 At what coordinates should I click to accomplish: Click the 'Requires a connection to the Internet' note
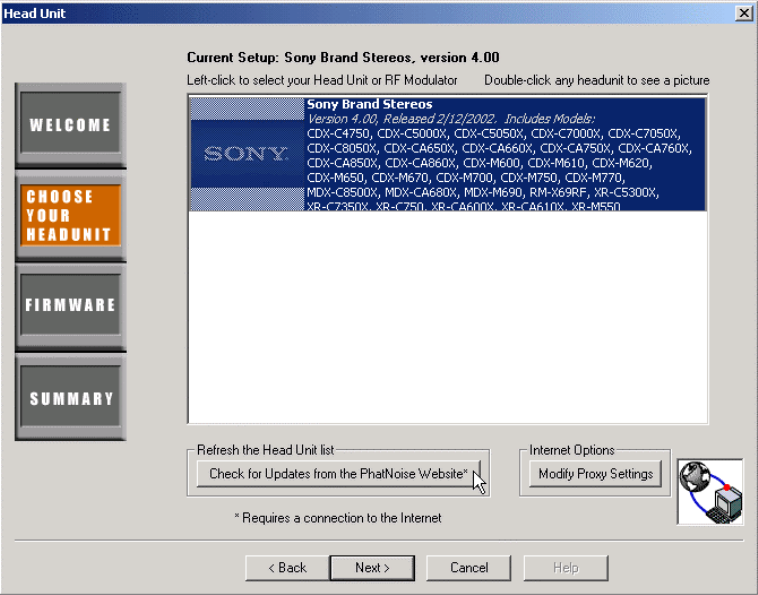338,518
